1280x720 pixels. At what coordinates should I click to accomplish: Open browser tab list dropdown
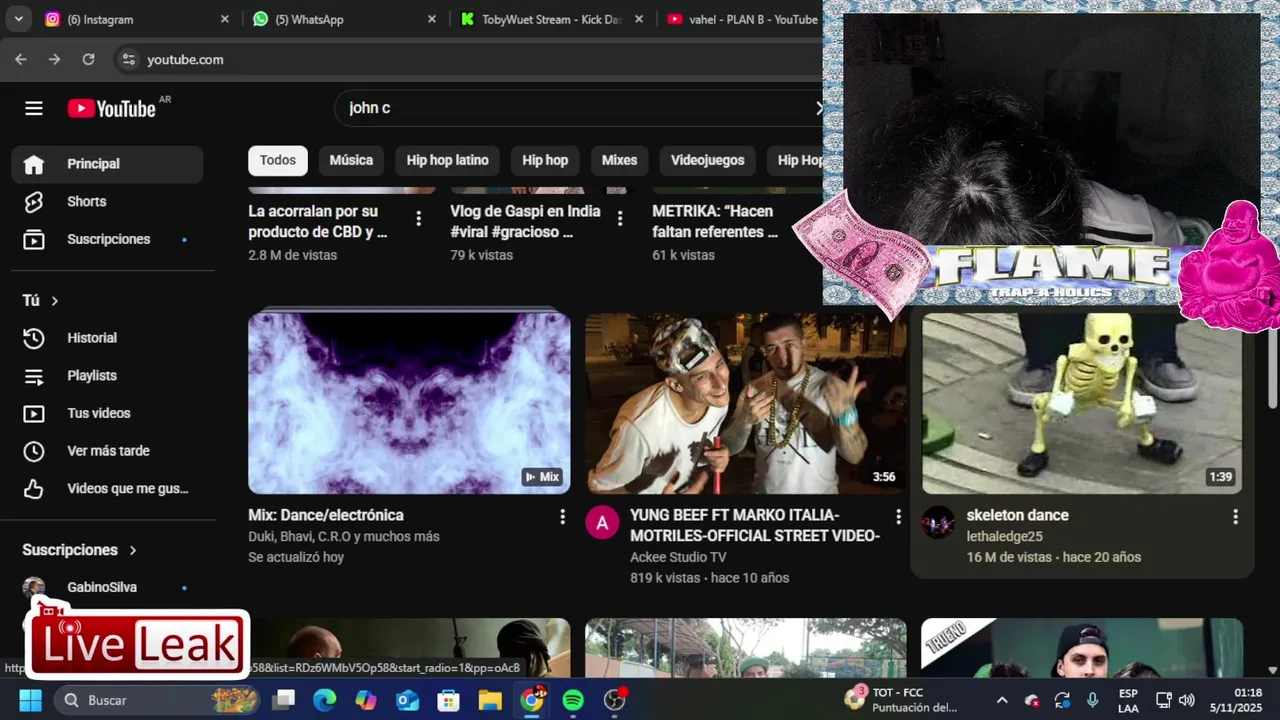pos(19,19)
